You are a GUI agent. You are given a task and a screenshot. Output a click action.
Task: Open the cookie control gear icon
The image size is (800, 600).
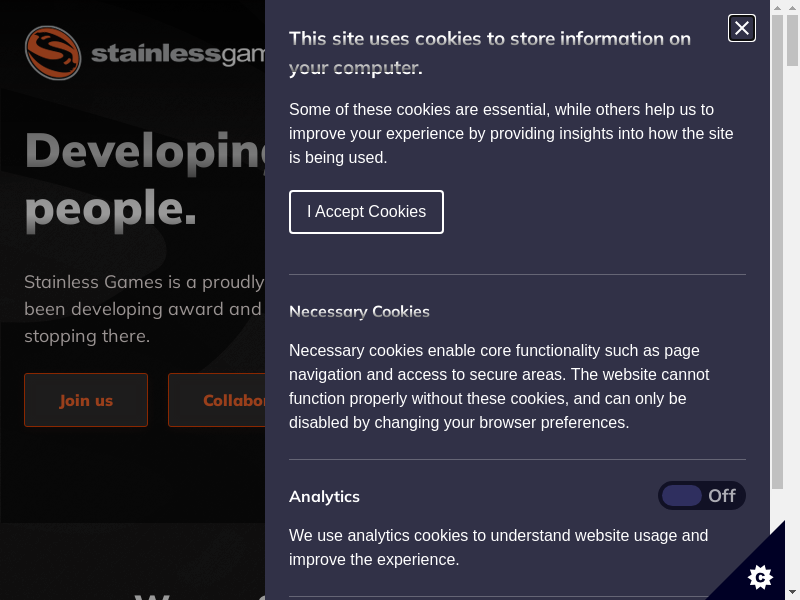tap(761, 576)
